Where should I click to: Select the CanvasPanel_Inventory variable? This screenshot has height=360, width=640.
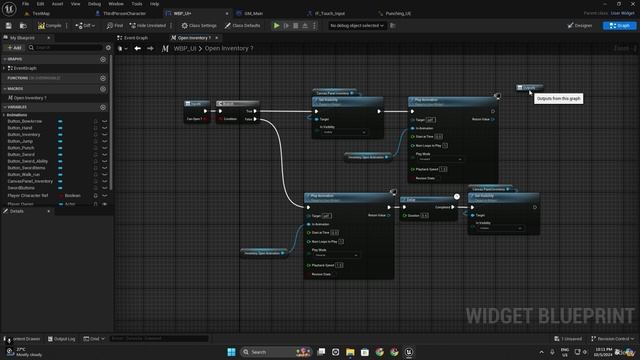[30, 181]
